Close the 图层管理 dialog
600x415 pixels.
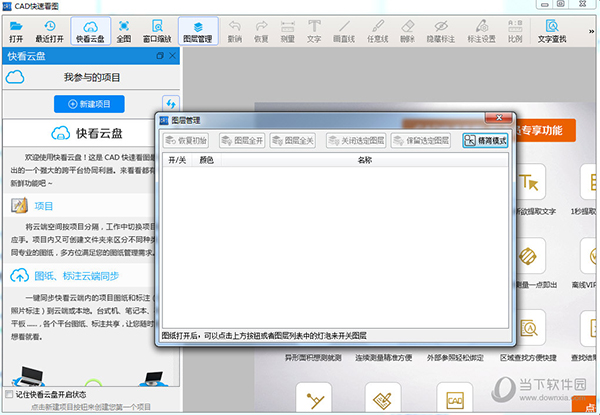pyautogui.click(x=499, y=118)
